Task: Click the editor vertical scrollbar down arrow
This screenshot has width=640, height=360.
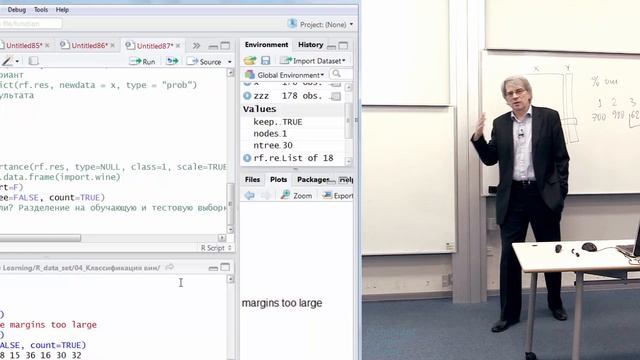Action: click(x=230, y=229)
